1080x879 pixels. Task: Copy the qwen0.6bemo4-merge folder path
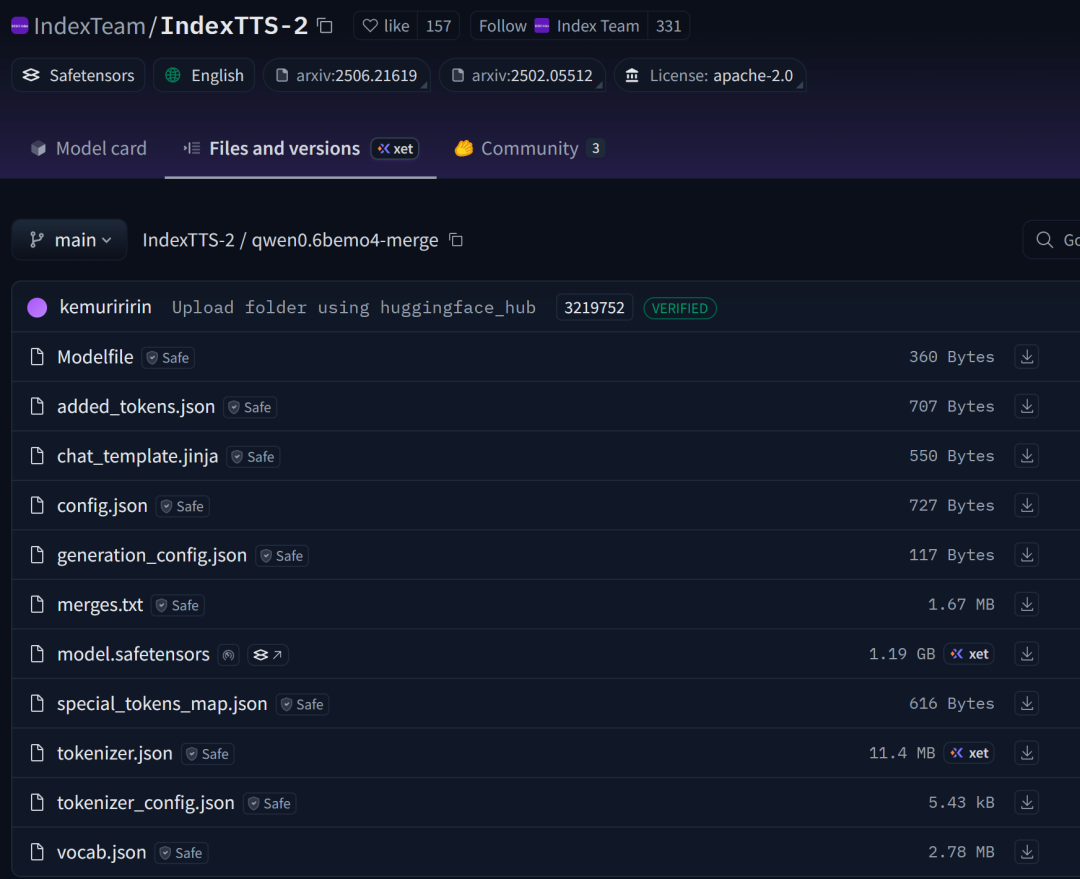coord(456,240)
